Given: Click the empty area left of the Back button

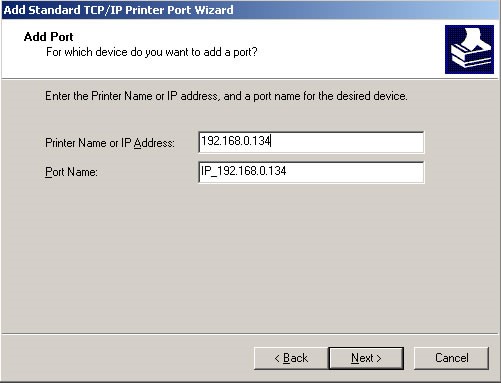Looking at the screenshot, I should coord(127,358).
